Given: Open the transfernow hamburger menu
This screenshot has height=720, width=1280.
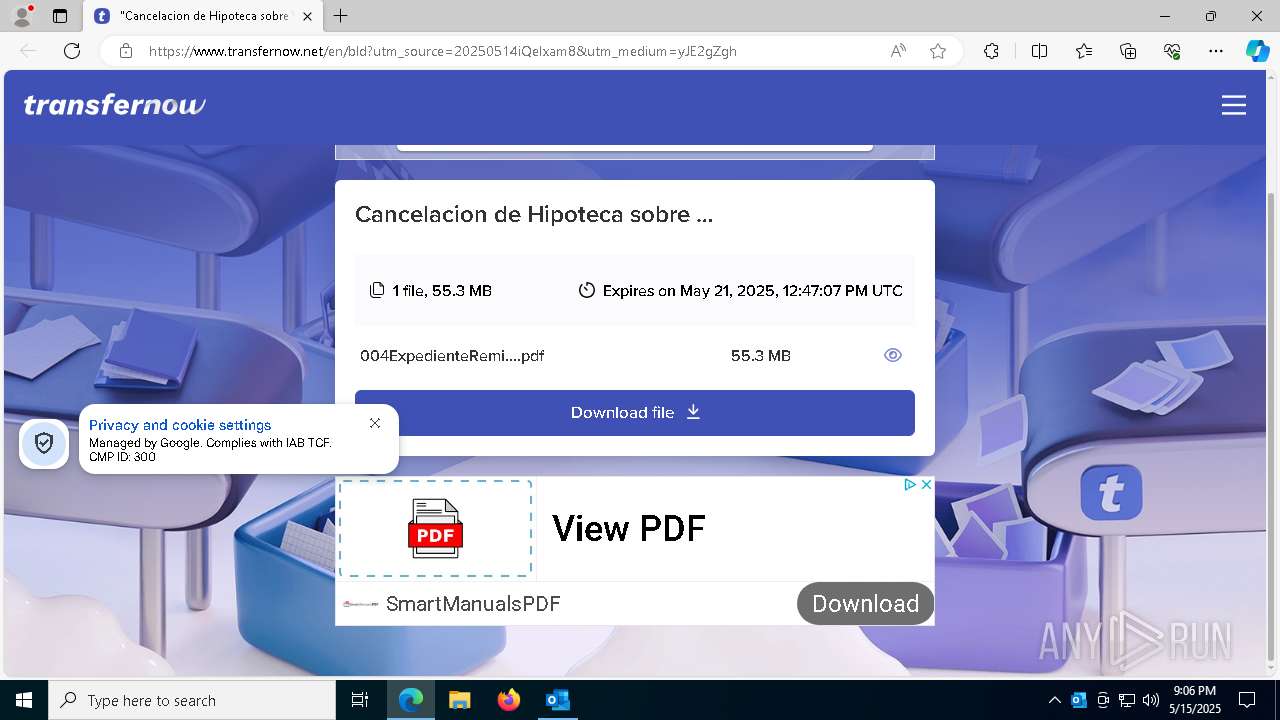Looking at the screenshot, I should pyautogui.click(x=1234, y=105).
